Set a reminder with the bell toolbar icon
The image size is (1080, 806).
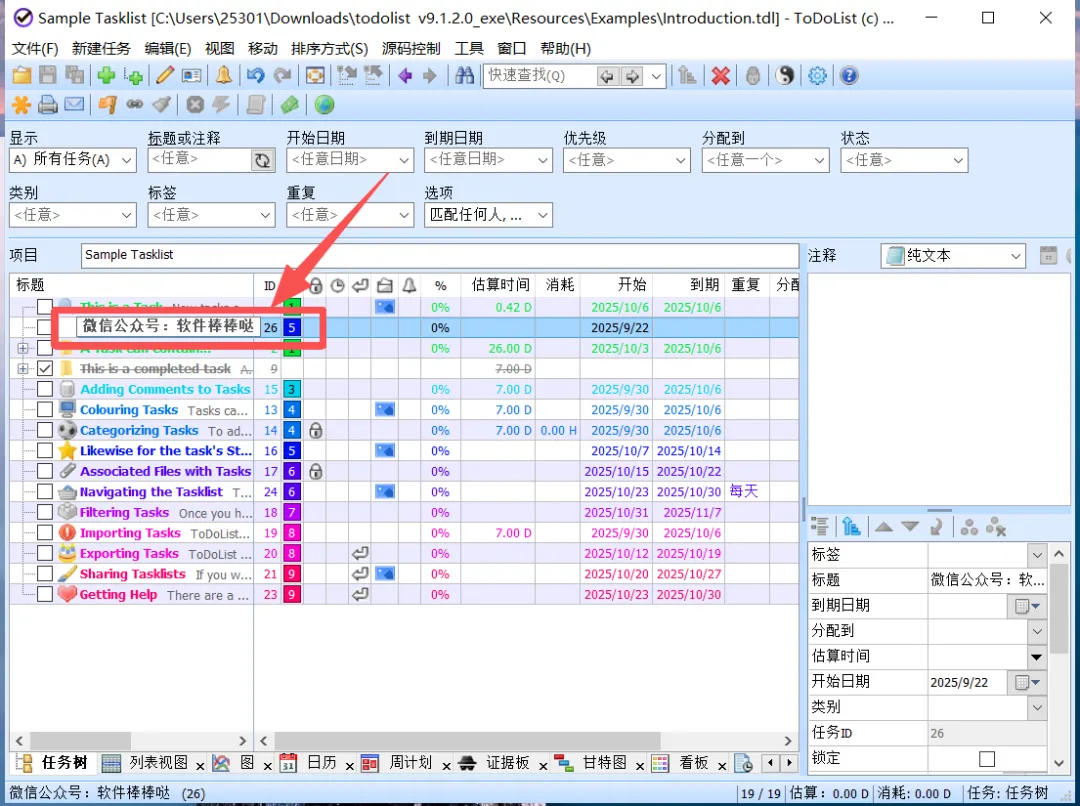click(x=224, y=76)
